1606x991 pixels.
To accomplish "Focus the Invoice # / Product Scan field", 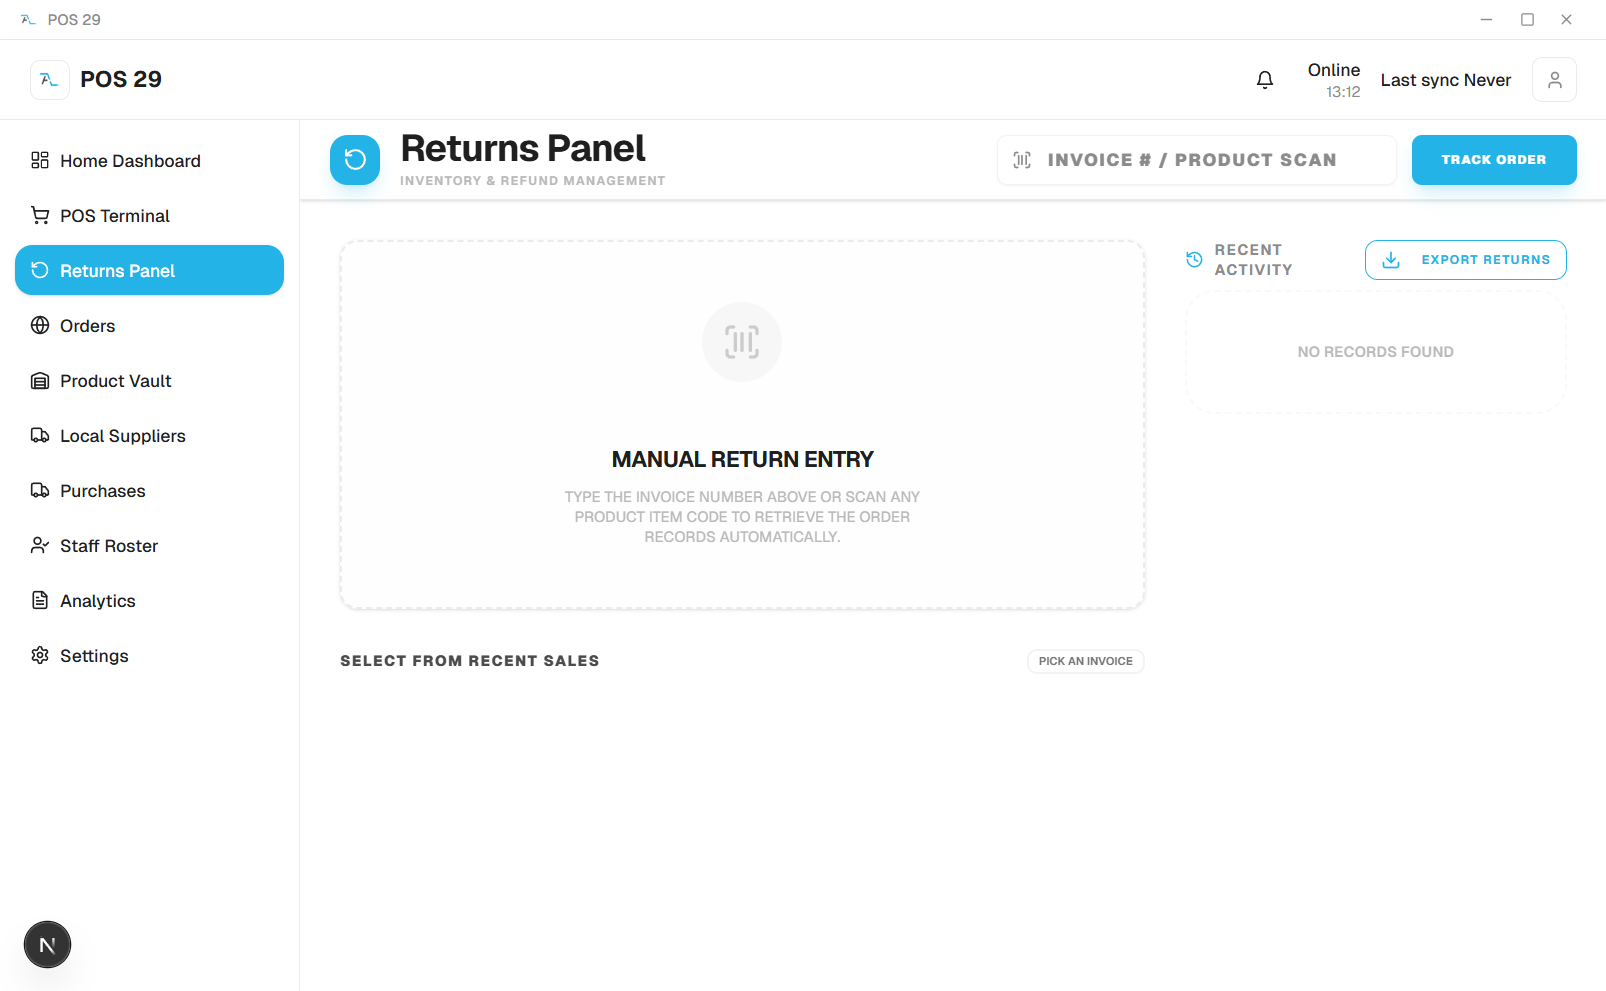I will 1197,160.
